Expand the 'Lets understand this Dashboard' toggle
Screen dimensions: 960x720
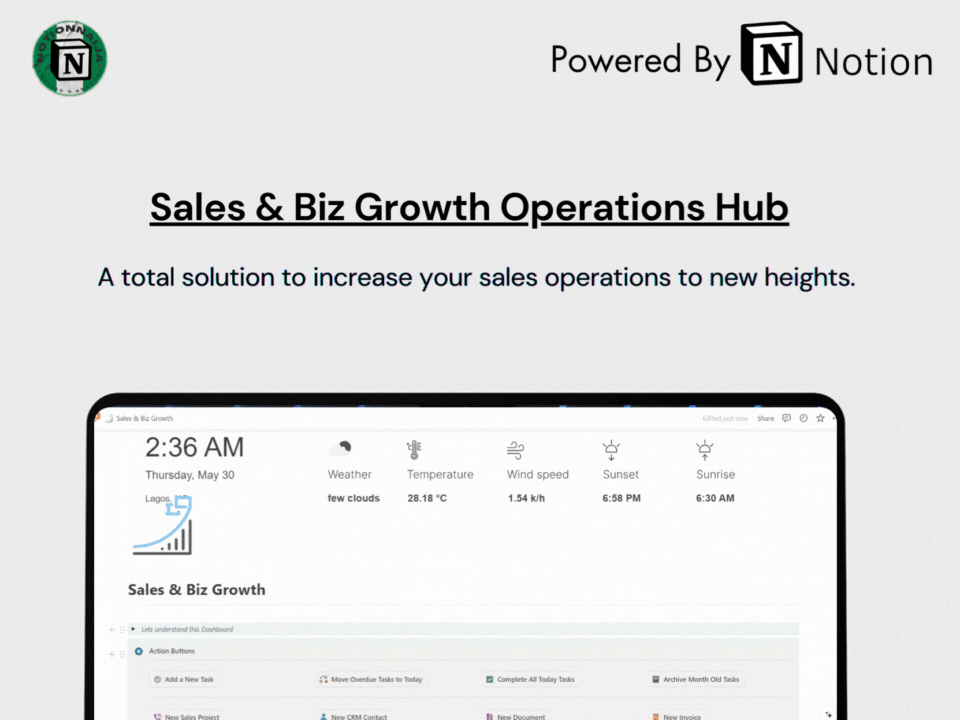click(x=133, y=629)
